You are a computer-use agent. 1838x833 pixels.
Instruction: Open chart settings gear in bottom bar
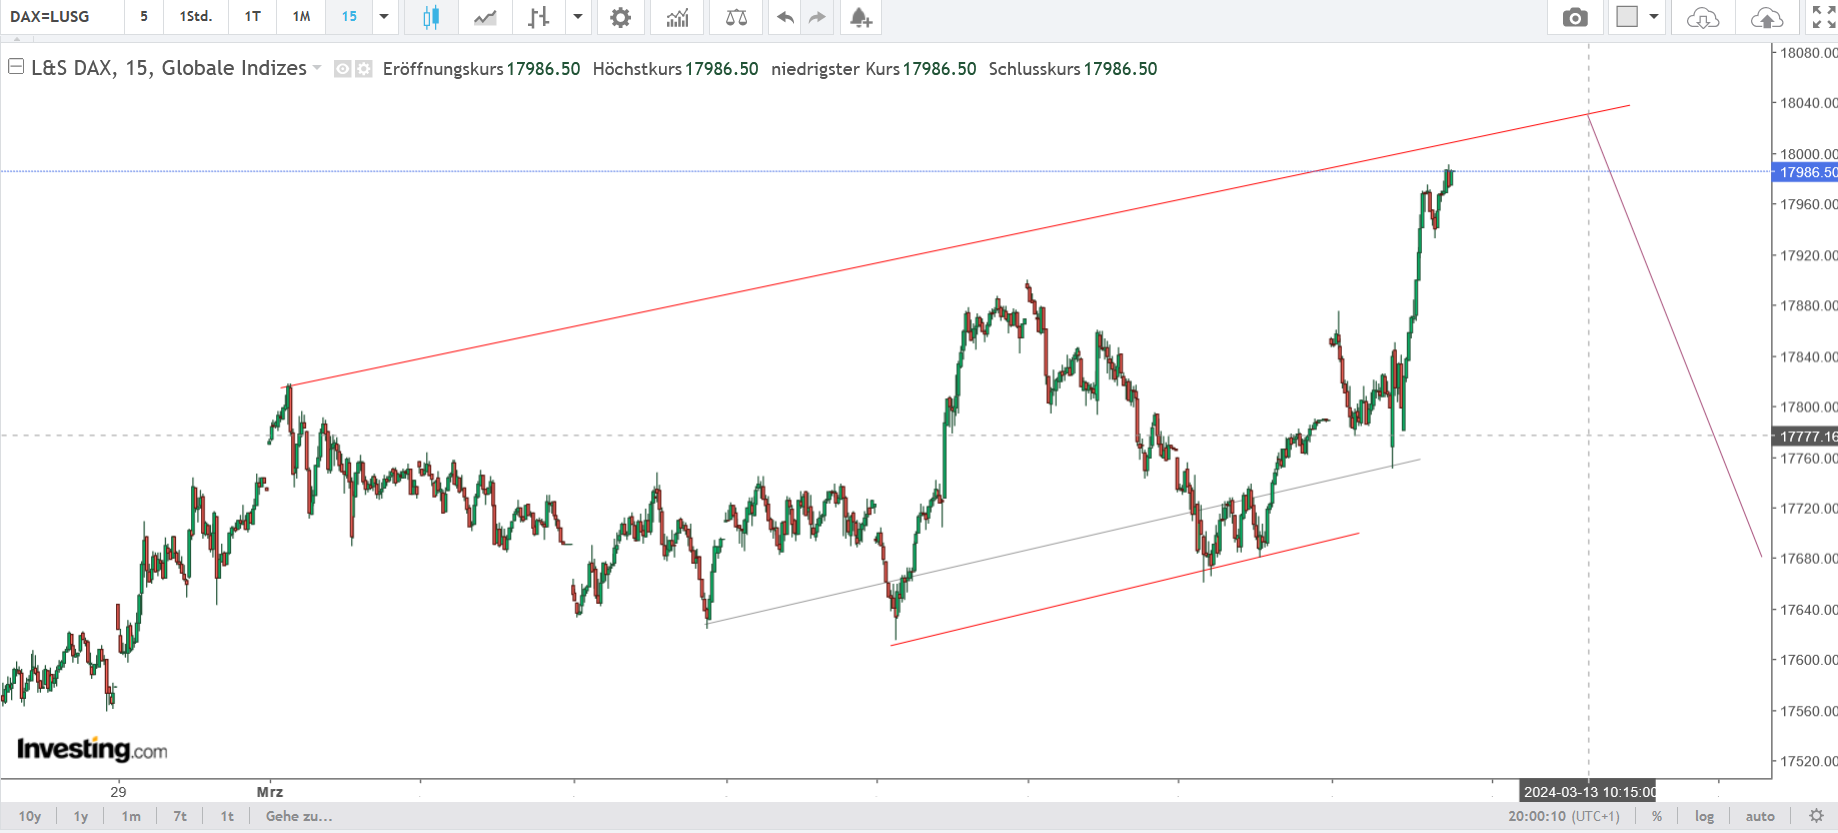point(1816,816)
